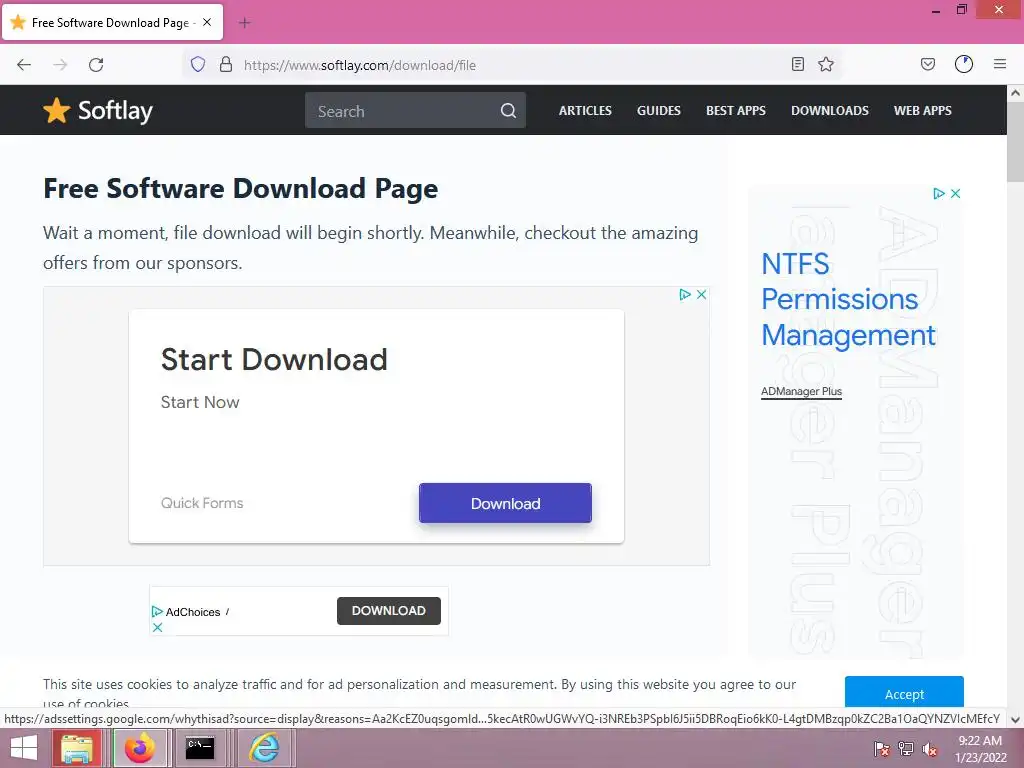Screen dimensions: 1024x768
Task: Click the Softlay star logo
Action: pos(57,110)
